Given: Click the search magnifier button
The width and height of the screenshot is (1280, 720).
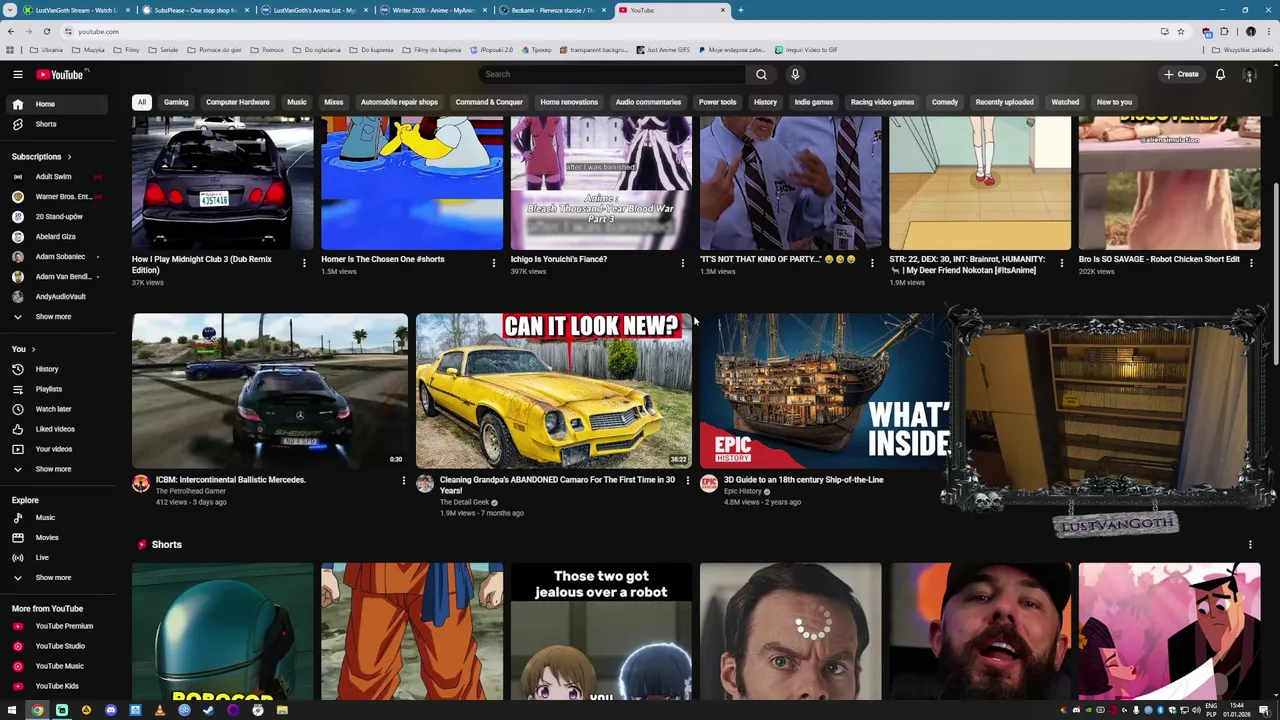Looking at the screenshot, I should (x=761, y=74).
